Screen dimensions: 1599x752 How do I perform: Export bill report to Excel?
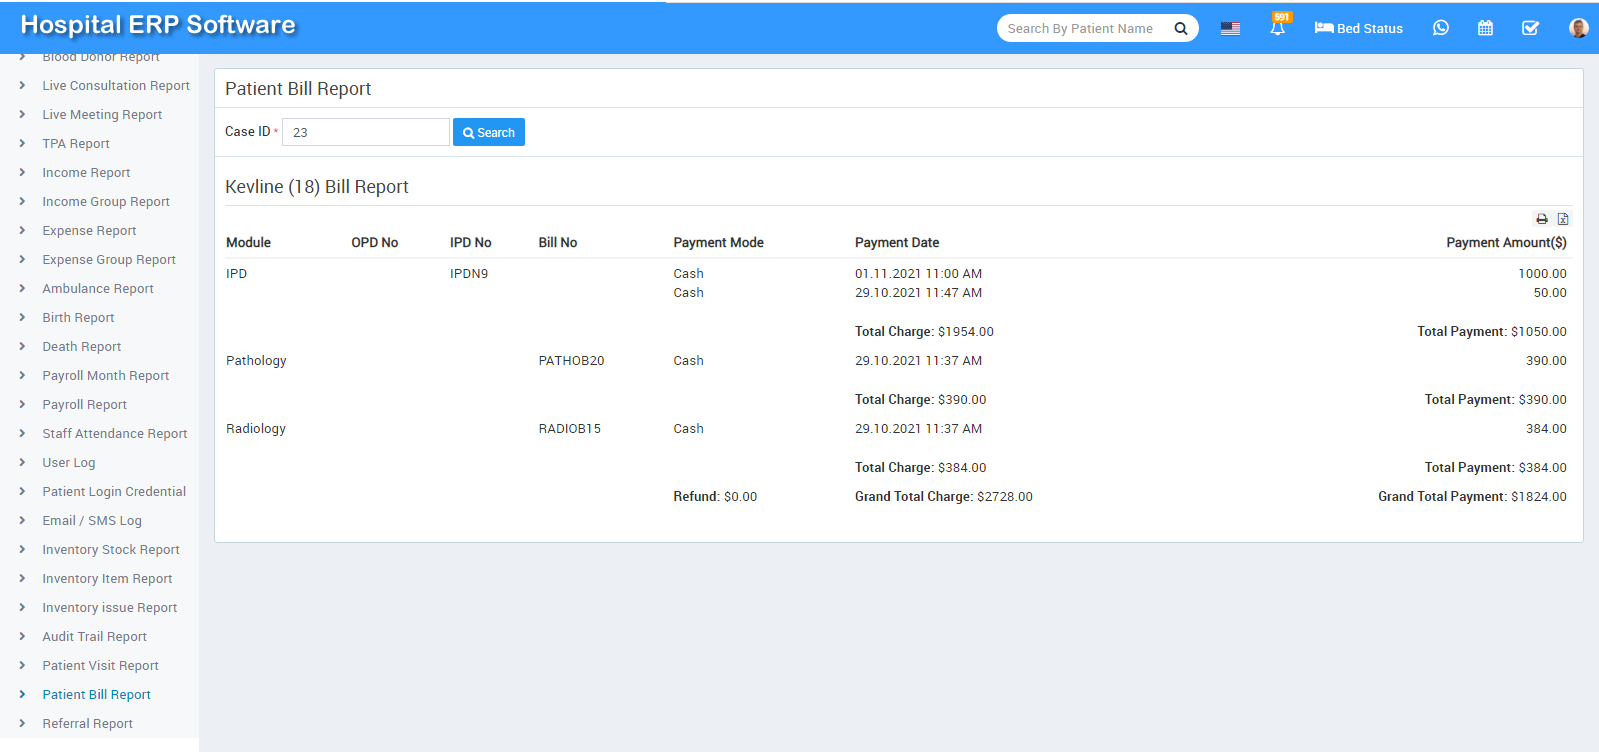point(1563,219)
